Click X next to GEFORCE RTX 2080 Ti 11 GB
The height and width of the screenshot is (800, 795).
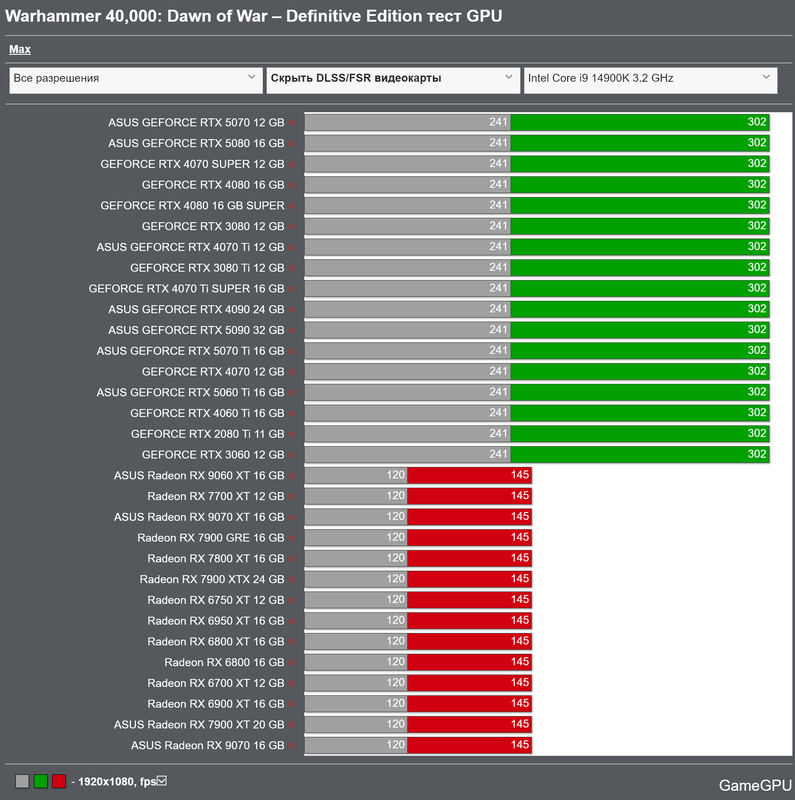click(x=291, y=435)
